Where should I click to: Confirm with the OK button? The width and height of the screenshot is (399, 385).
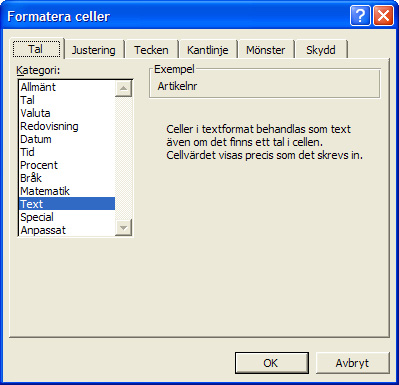(272, 363)
